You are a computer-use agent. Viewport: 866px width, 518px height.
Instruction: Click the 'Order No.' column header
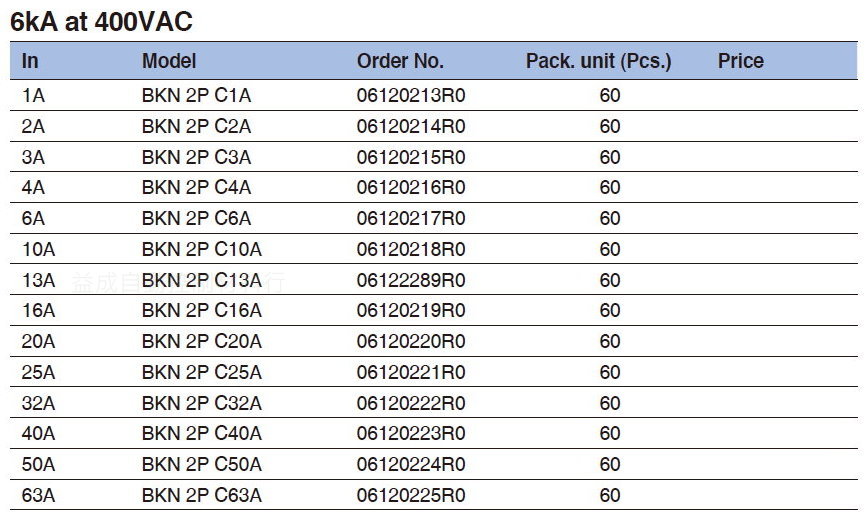coord(400,61)
